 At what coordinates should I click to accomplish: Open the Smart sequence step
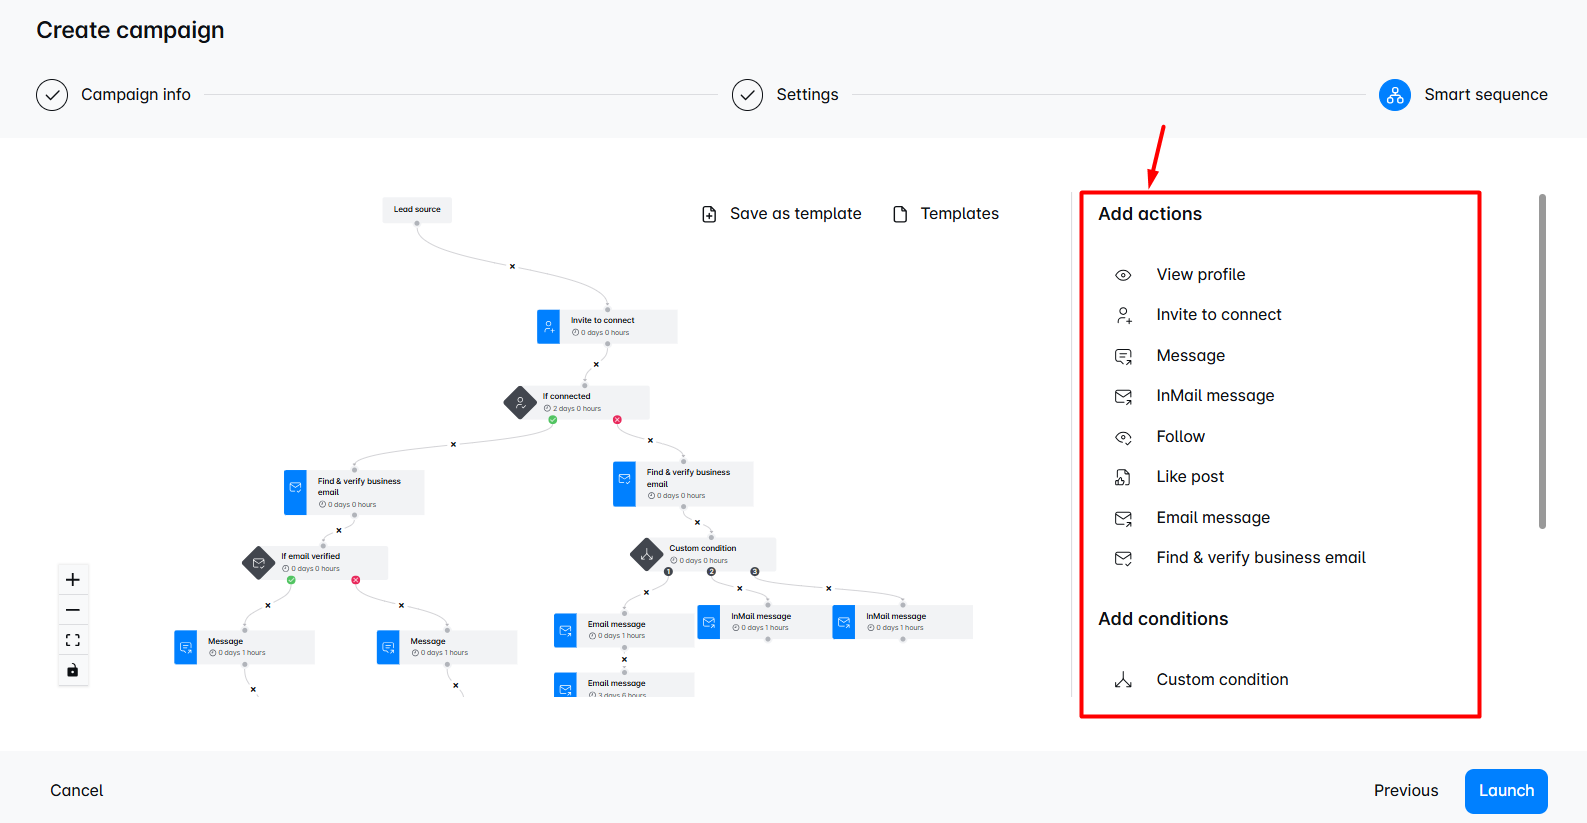[1486, 95]
